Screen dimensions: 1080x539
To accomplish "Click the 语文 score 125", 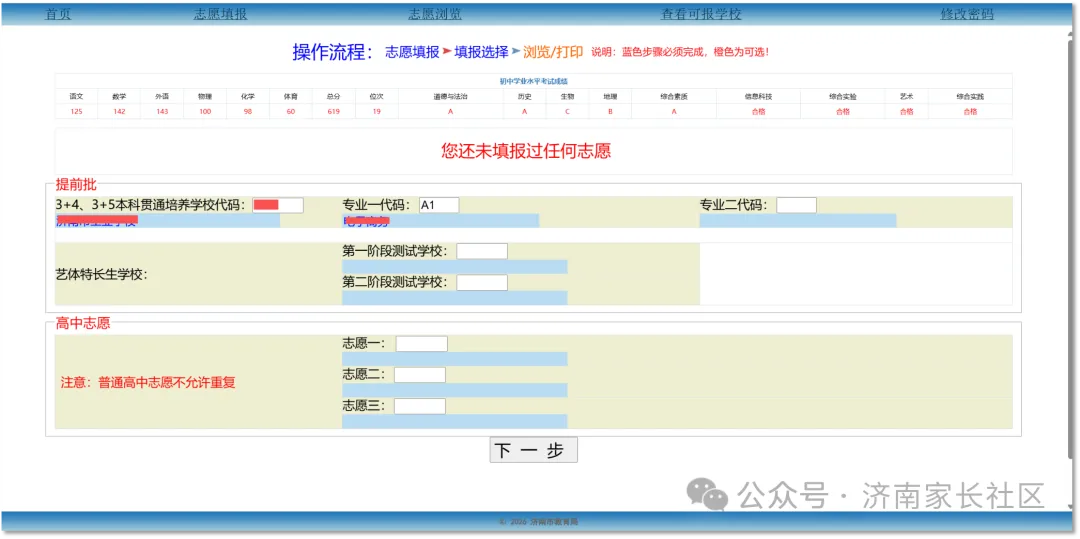I will [76, 112].
